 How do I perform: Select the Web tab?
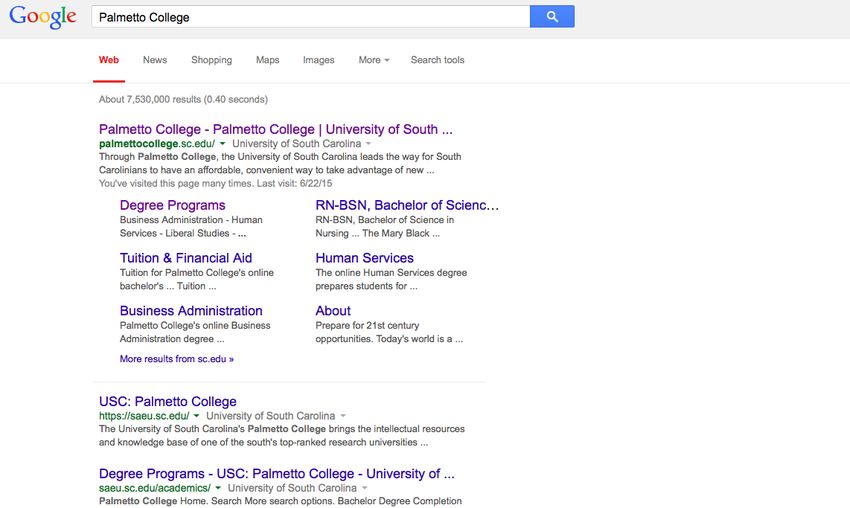pos(108,60)
